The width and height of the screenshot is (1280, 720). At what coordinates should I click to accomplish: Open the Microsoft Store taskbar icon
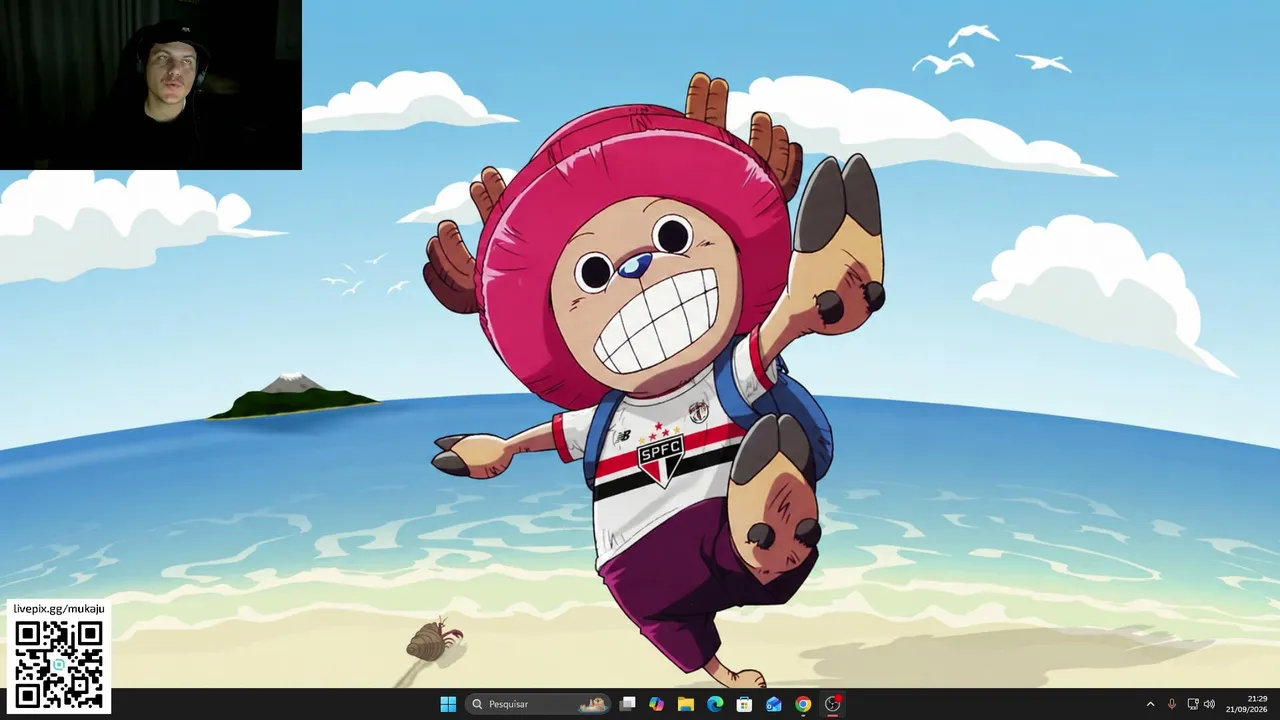[x=744, y=704]
